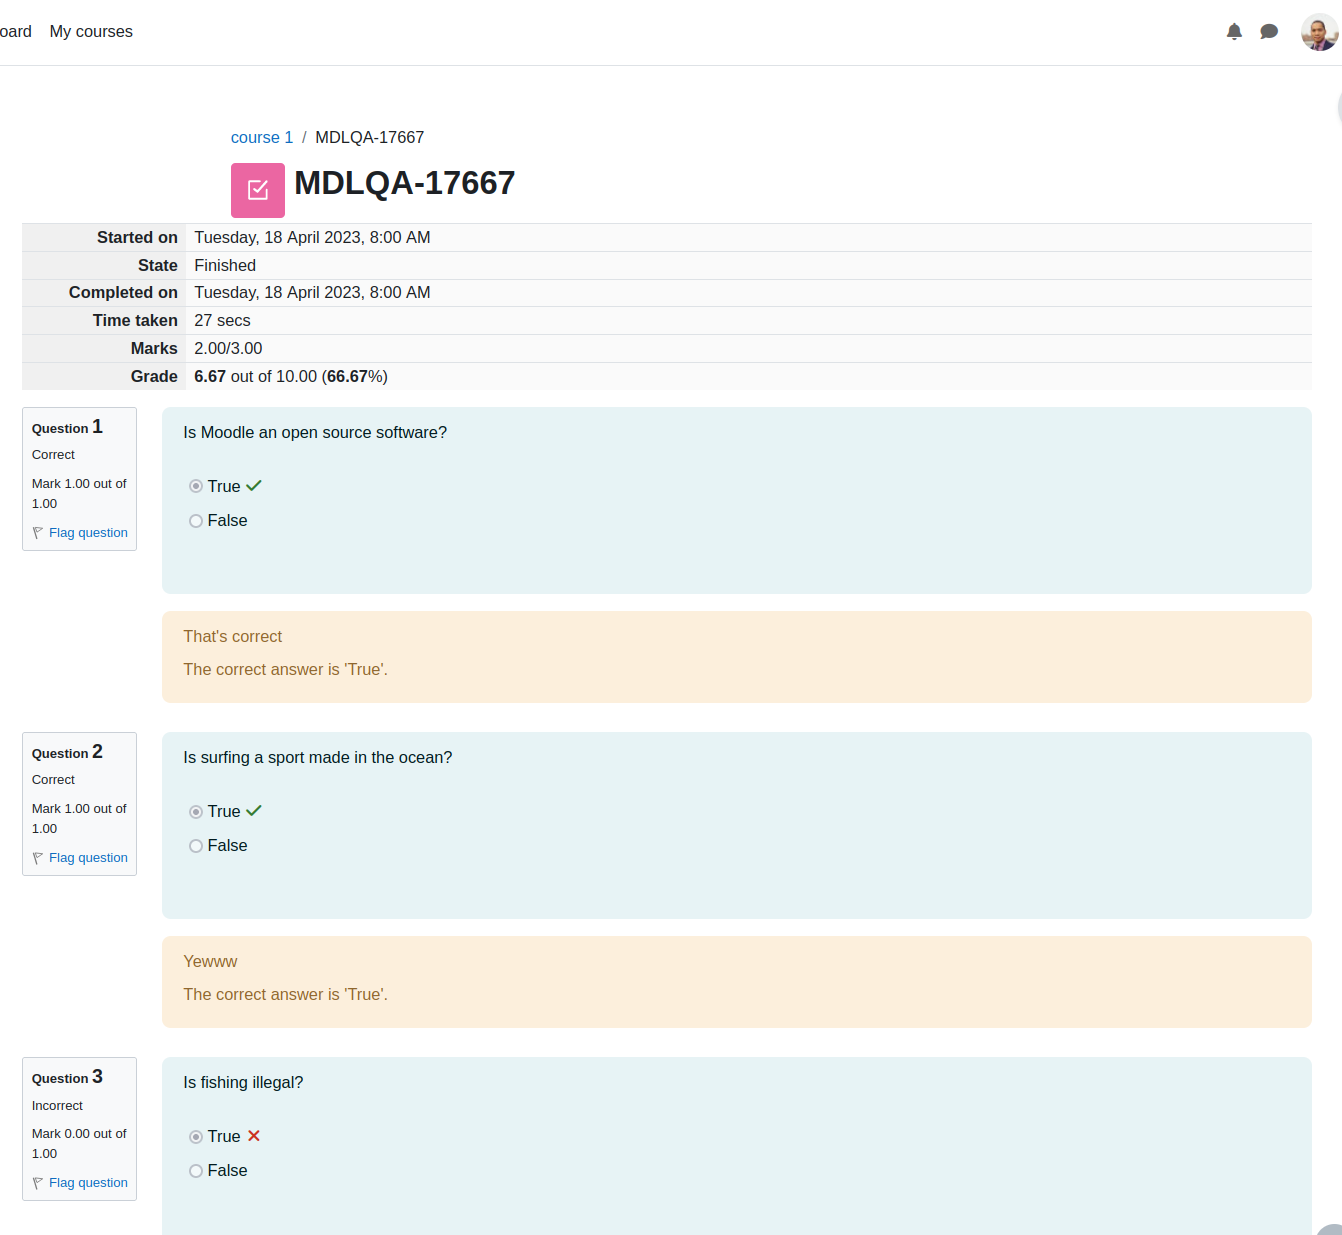The image size is (1342, 1235).
Task: Click 'Is fishing illegal?' question text
Action: 243,1083
